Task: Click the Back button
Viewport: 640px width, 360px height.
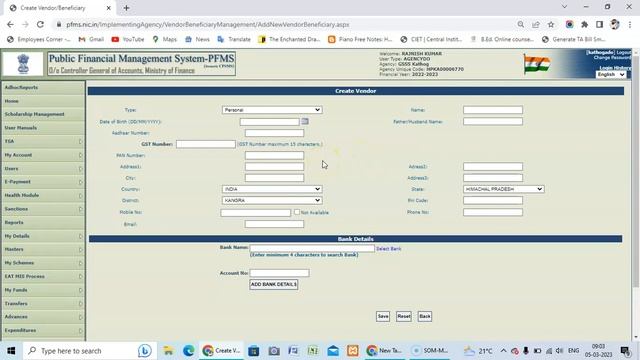Action: pos(425,316)
